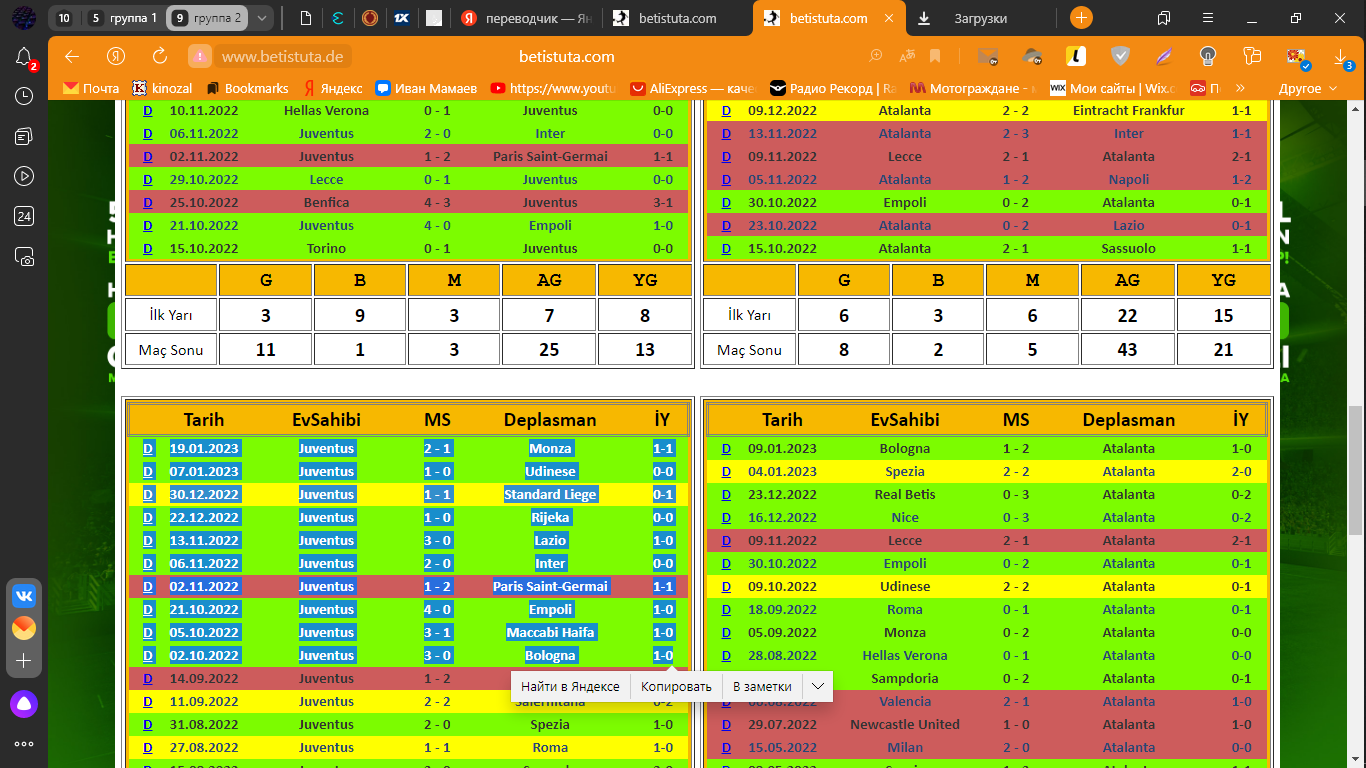
Task: Click Копировать in the popup
Action: pyautogui.click(x=676, y=686)
